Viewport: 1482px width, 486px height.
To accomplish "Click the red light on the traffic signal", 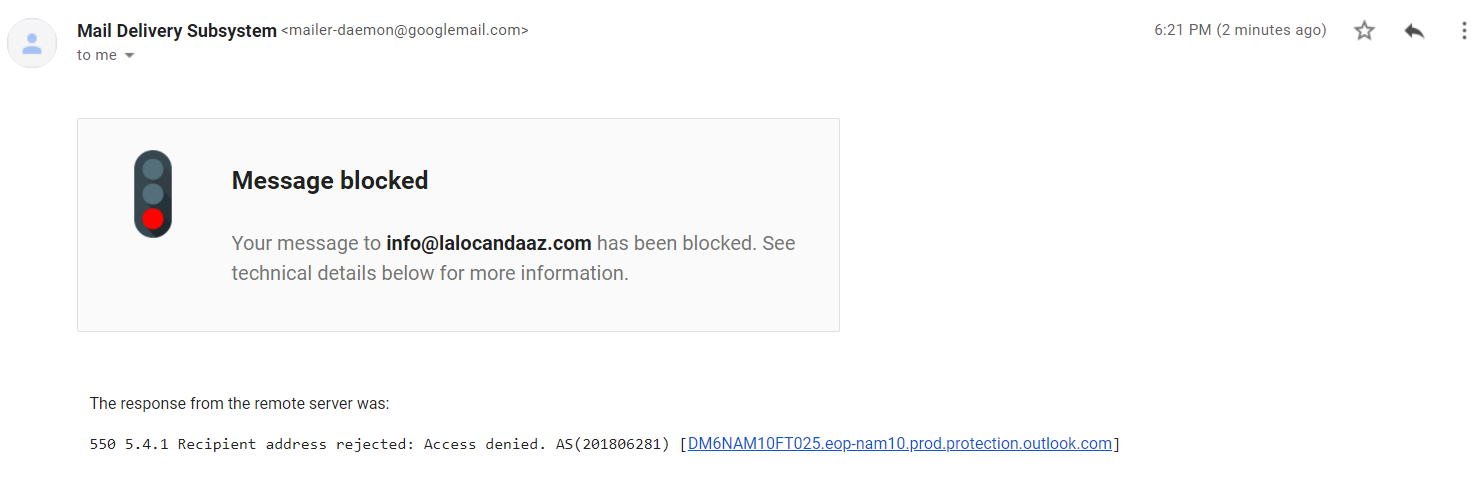I will click(x=153, y=218).
